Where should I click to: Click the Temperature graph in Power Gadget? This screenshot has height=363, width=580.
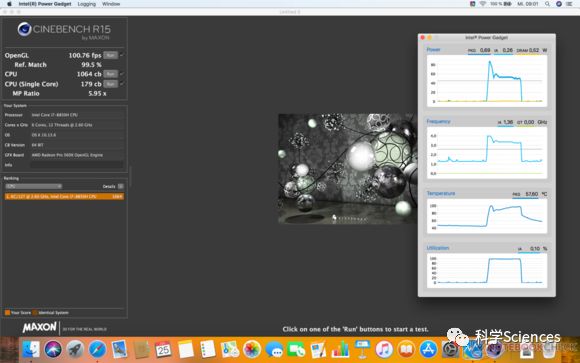(487, 216)
